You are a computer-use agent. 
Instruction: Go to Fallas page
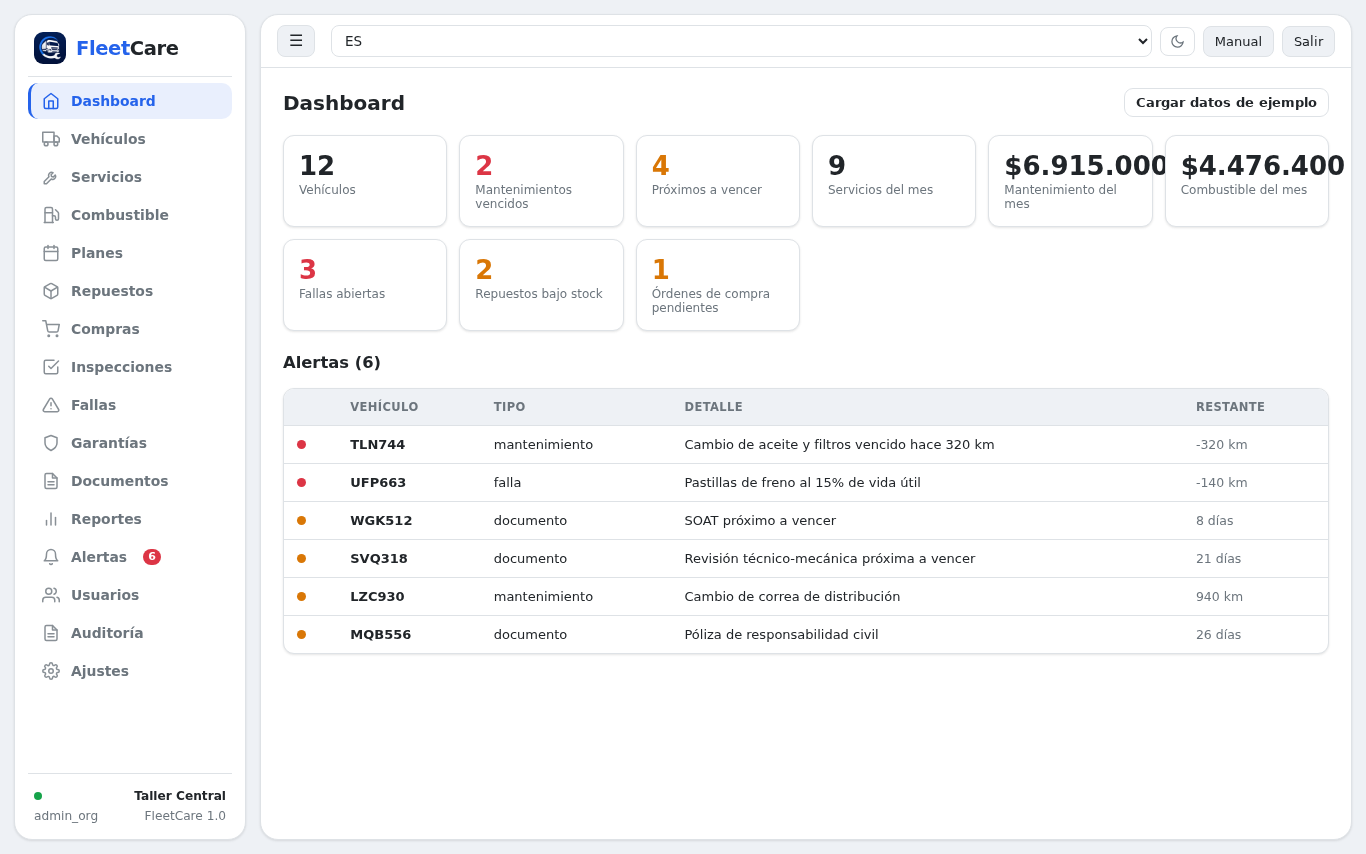point(130,405)
